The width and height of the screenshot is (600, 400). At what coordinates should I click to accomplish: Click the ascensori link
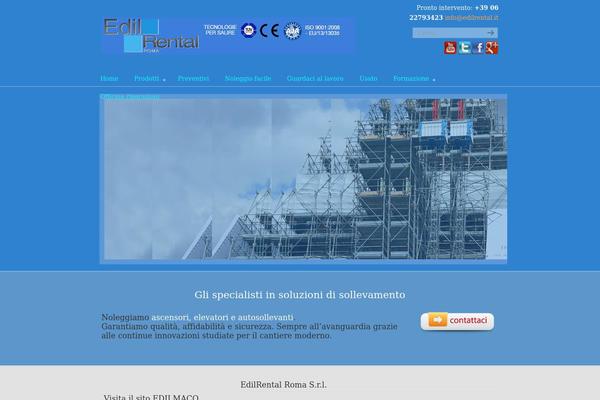[170, 317]
